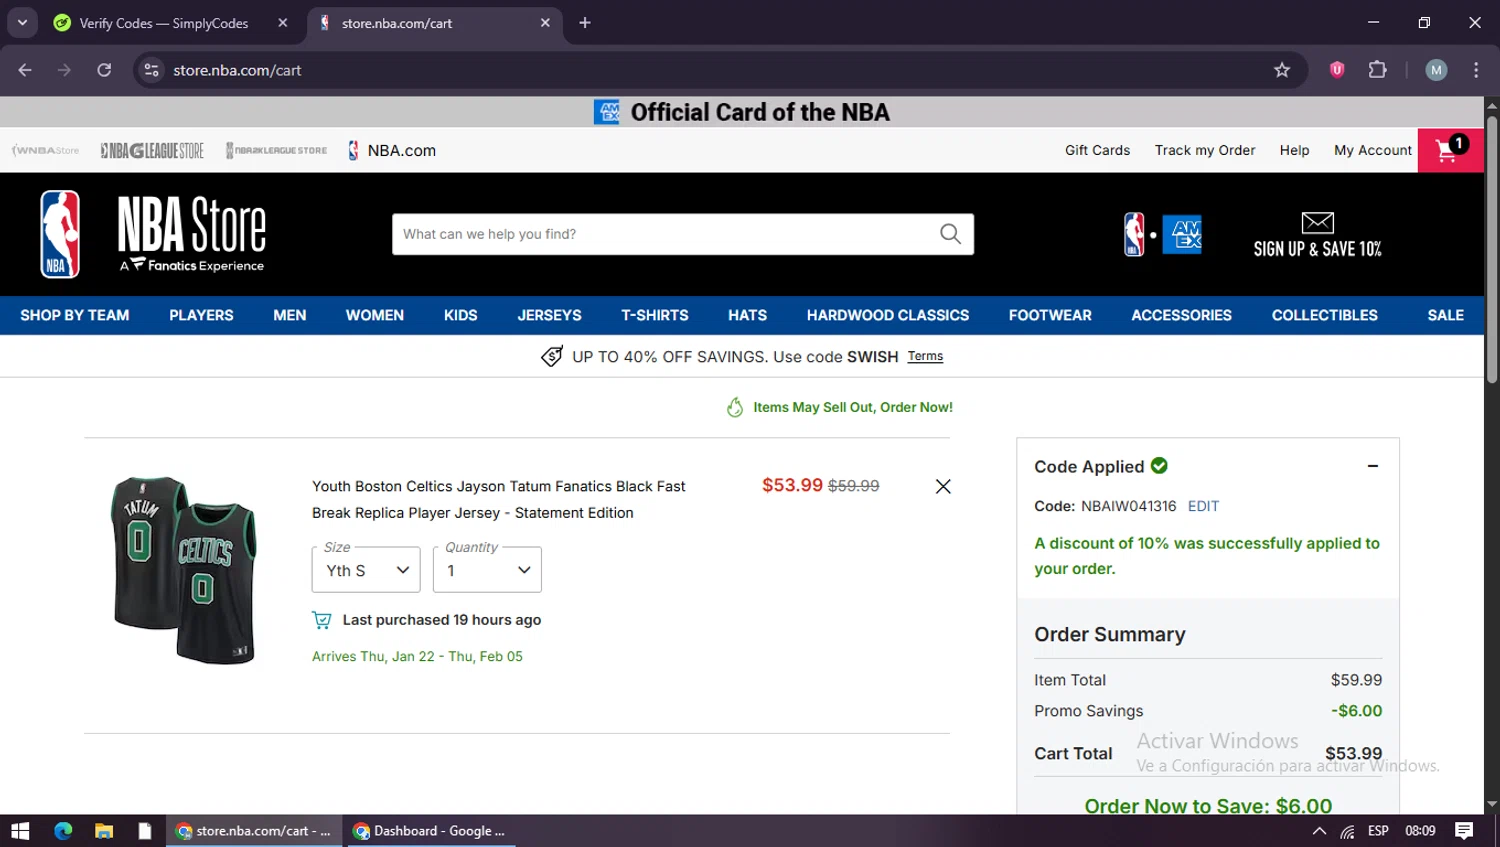Open the taskbar document file icon
1500x847 pixels.
pyautogui.click(x=145, y=831)
